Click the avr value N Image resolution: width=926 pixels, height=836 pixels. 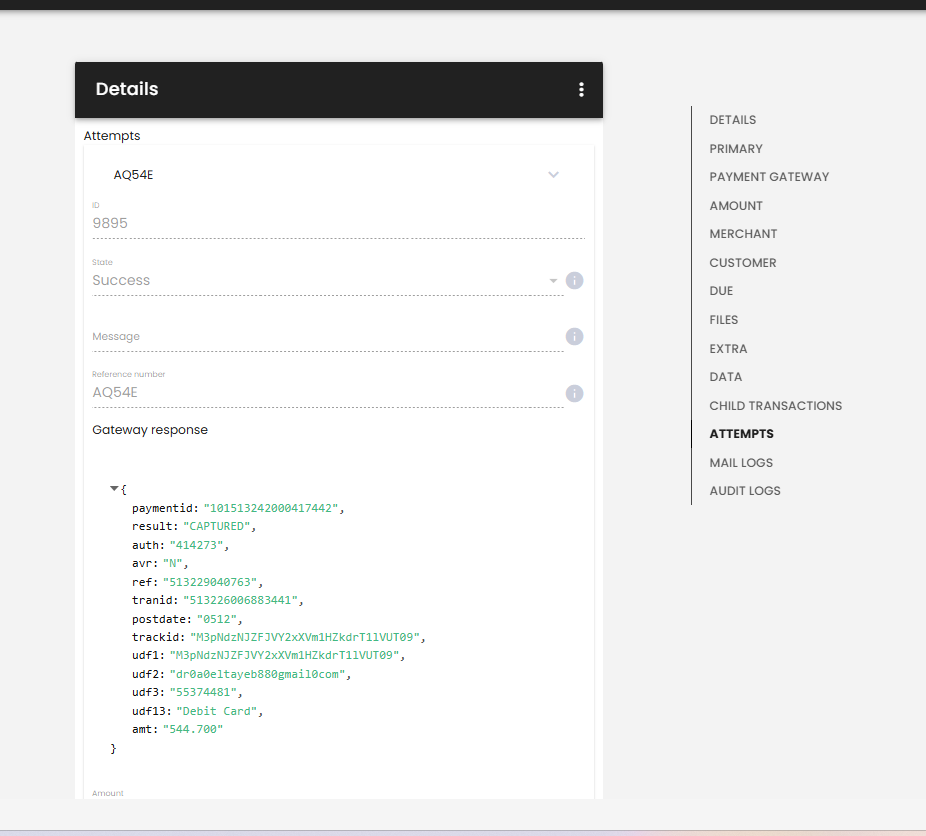[x=172, y=563]
